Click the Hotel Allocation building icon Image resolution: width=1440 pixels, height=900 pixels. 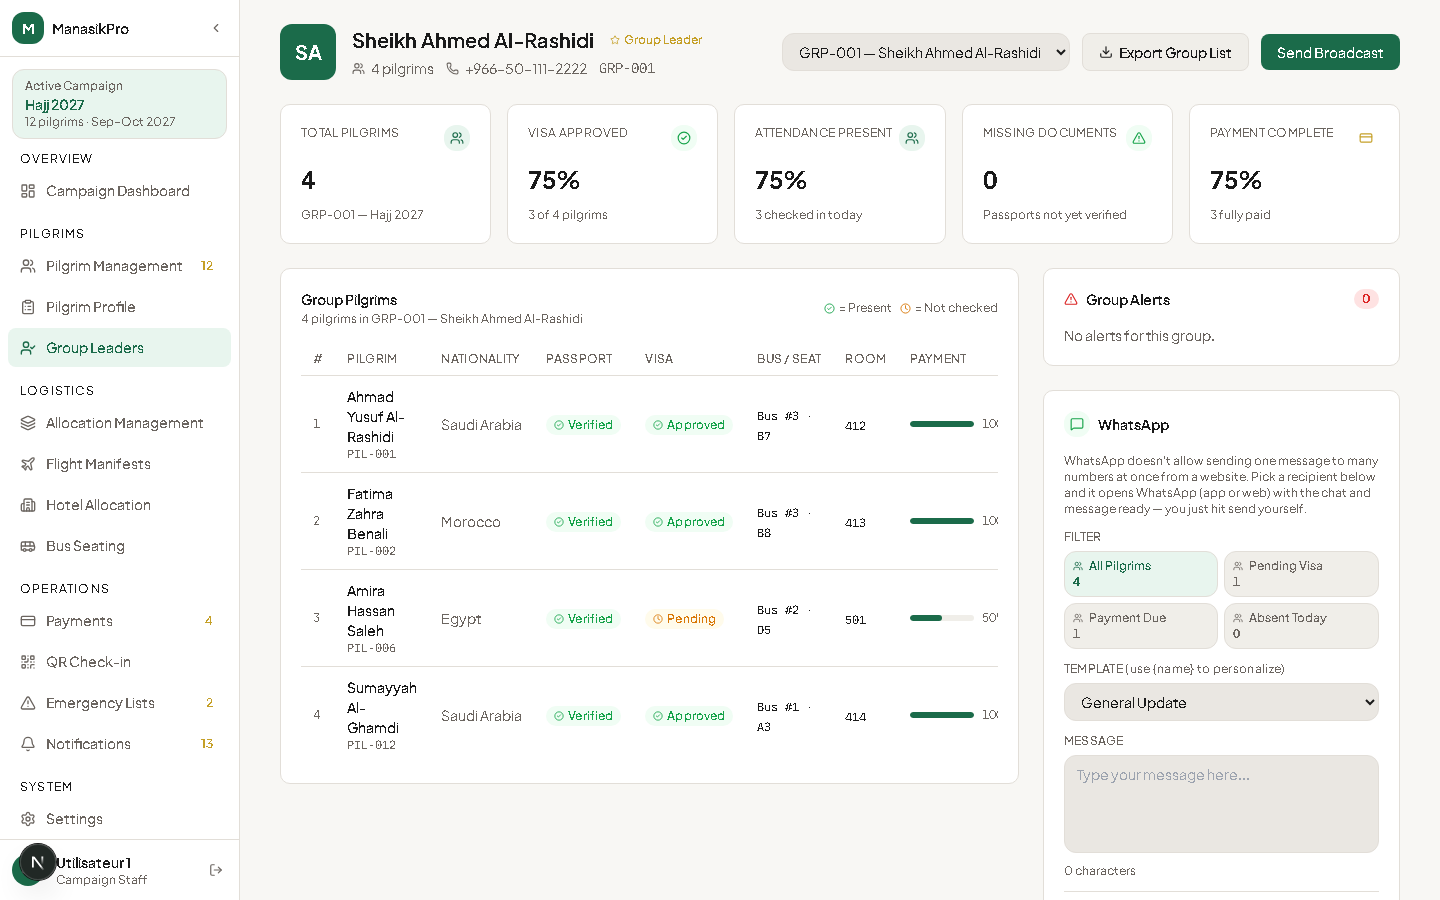pos(28,505)
